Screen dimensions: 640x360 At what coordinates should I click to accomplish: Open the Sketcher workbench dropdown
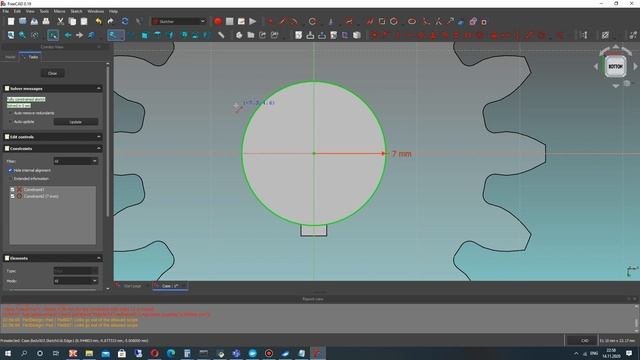(179, 21)
